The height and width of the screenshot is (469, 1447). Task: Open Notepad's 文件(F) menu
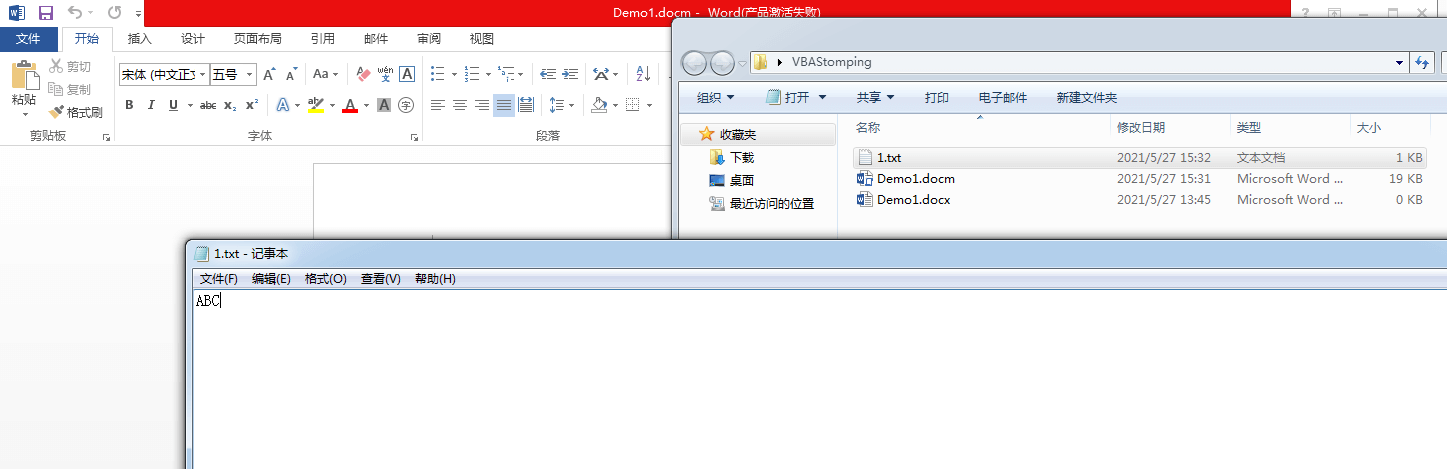(219, 279)
